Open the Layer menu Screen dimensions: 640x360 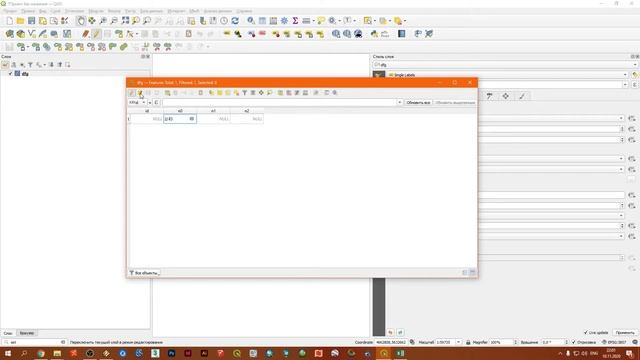tap(55, 11)
